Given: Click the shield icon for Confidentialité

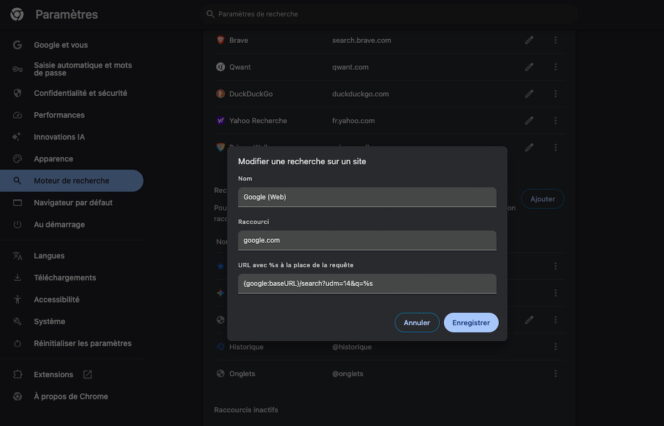Looking at the screenshot, I should [17, 93].
